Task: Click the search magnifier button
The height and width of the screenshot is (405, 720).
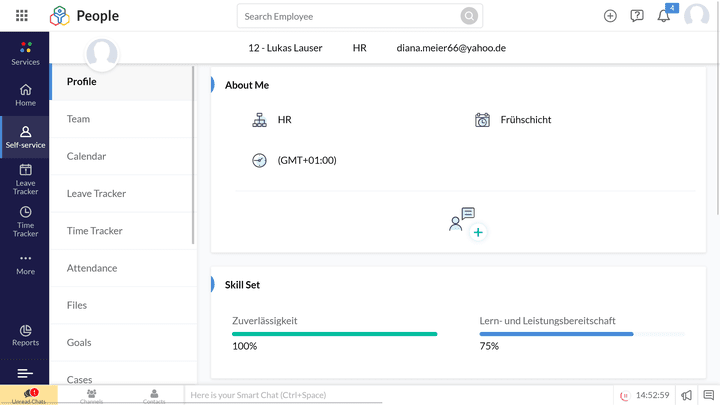Action: click(469, 16)
